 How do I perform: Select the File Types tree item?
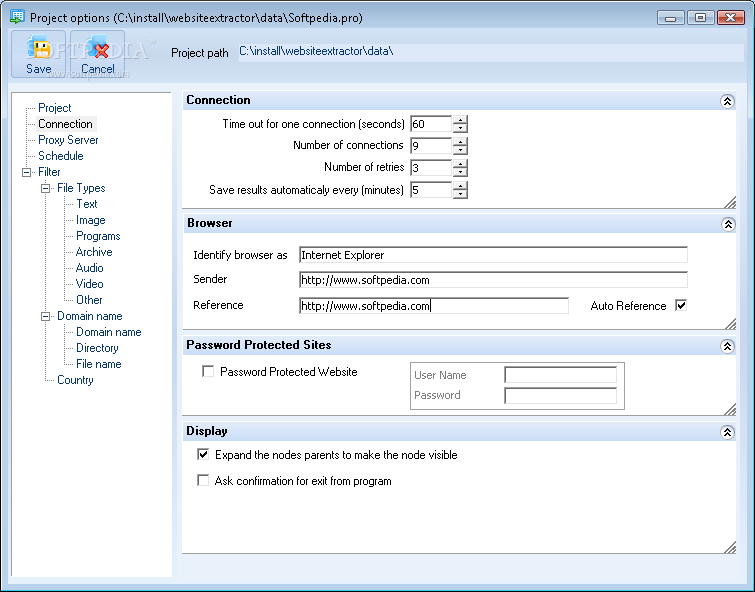pos(81,188)
